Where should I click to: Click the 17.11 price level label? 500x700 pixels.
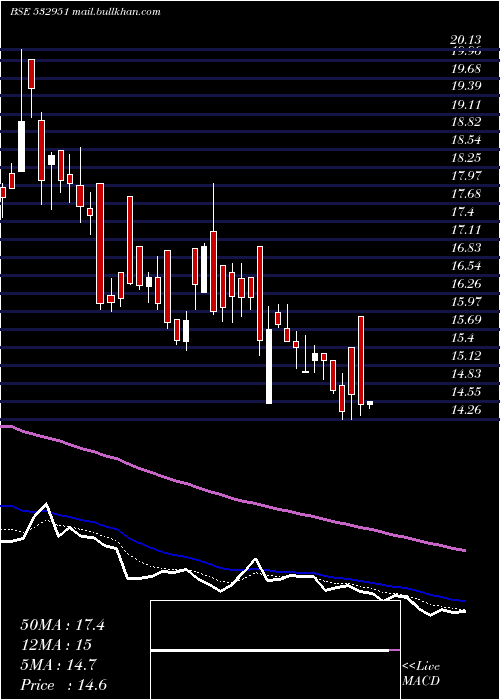click(467, 230)
